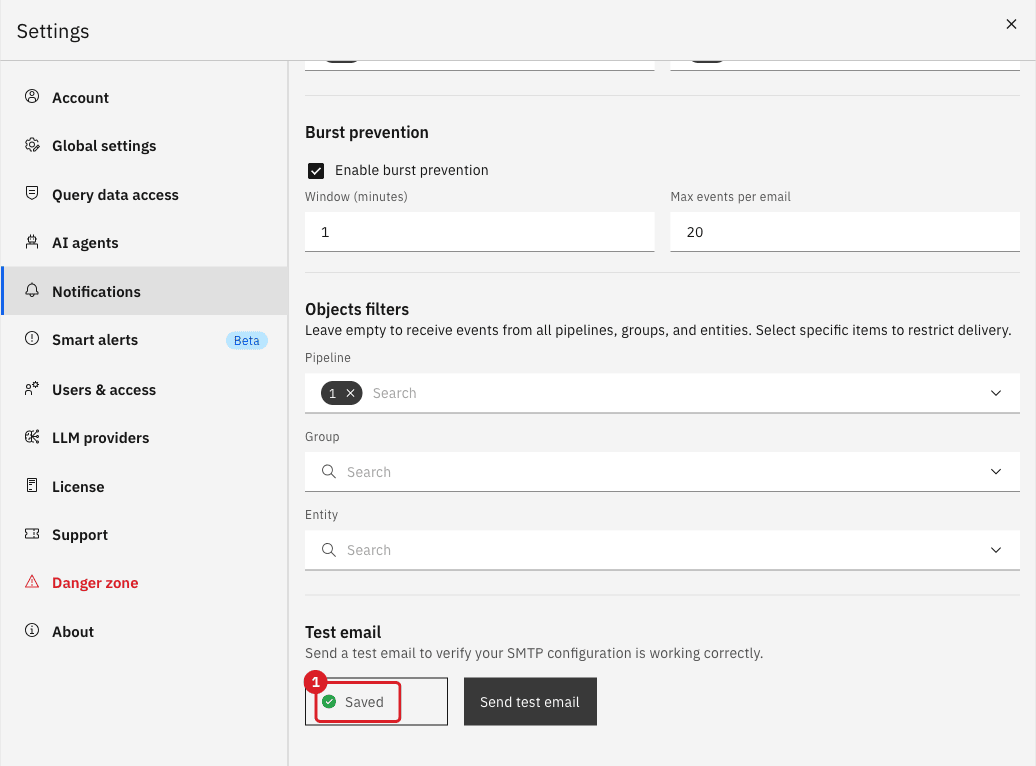Viewport: 1036px width, 766px height.
Task: Expand the Group dropdown chevron
Action: point(996,471)
